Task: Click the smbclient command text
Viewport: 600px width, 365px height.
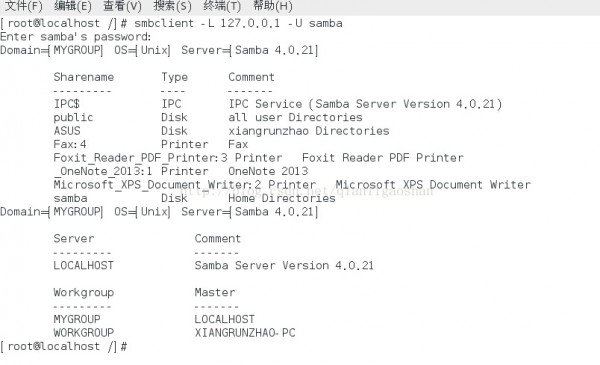Action: (x=238, y=23)
